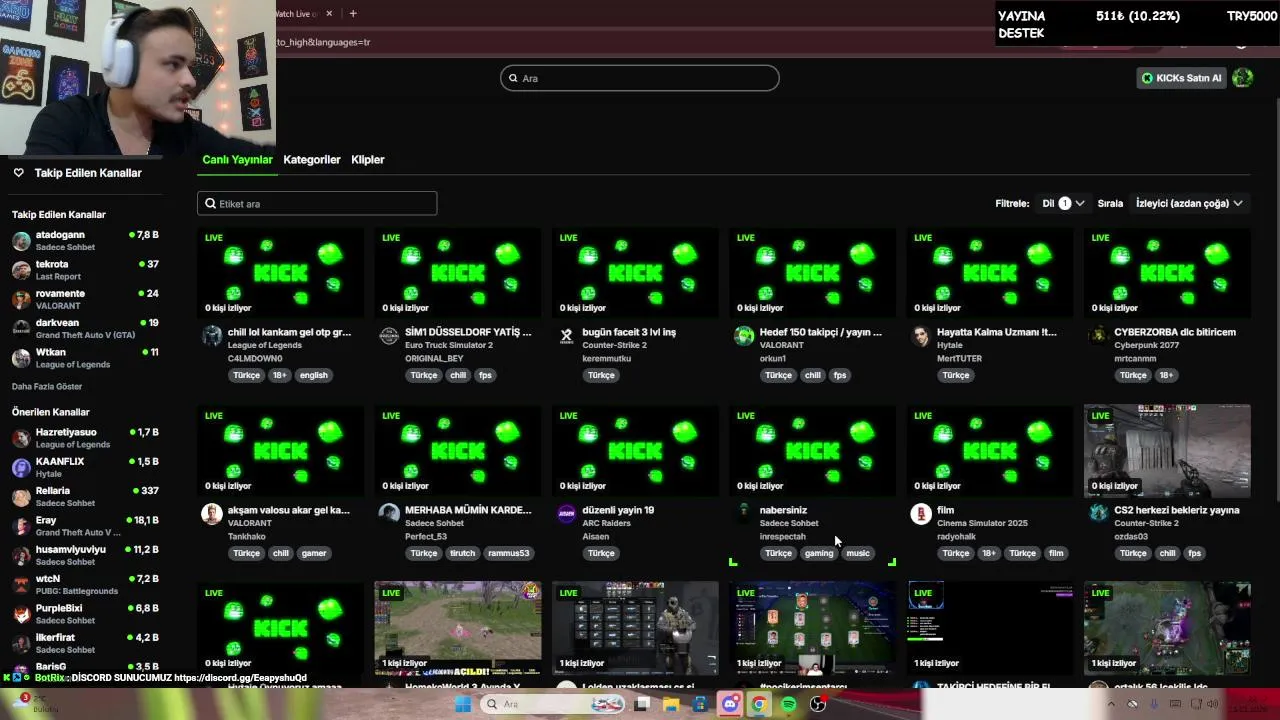
Task: Click wtcN's avatar in recommended channels
Action: pyautogui.click(x=21, y=585)
